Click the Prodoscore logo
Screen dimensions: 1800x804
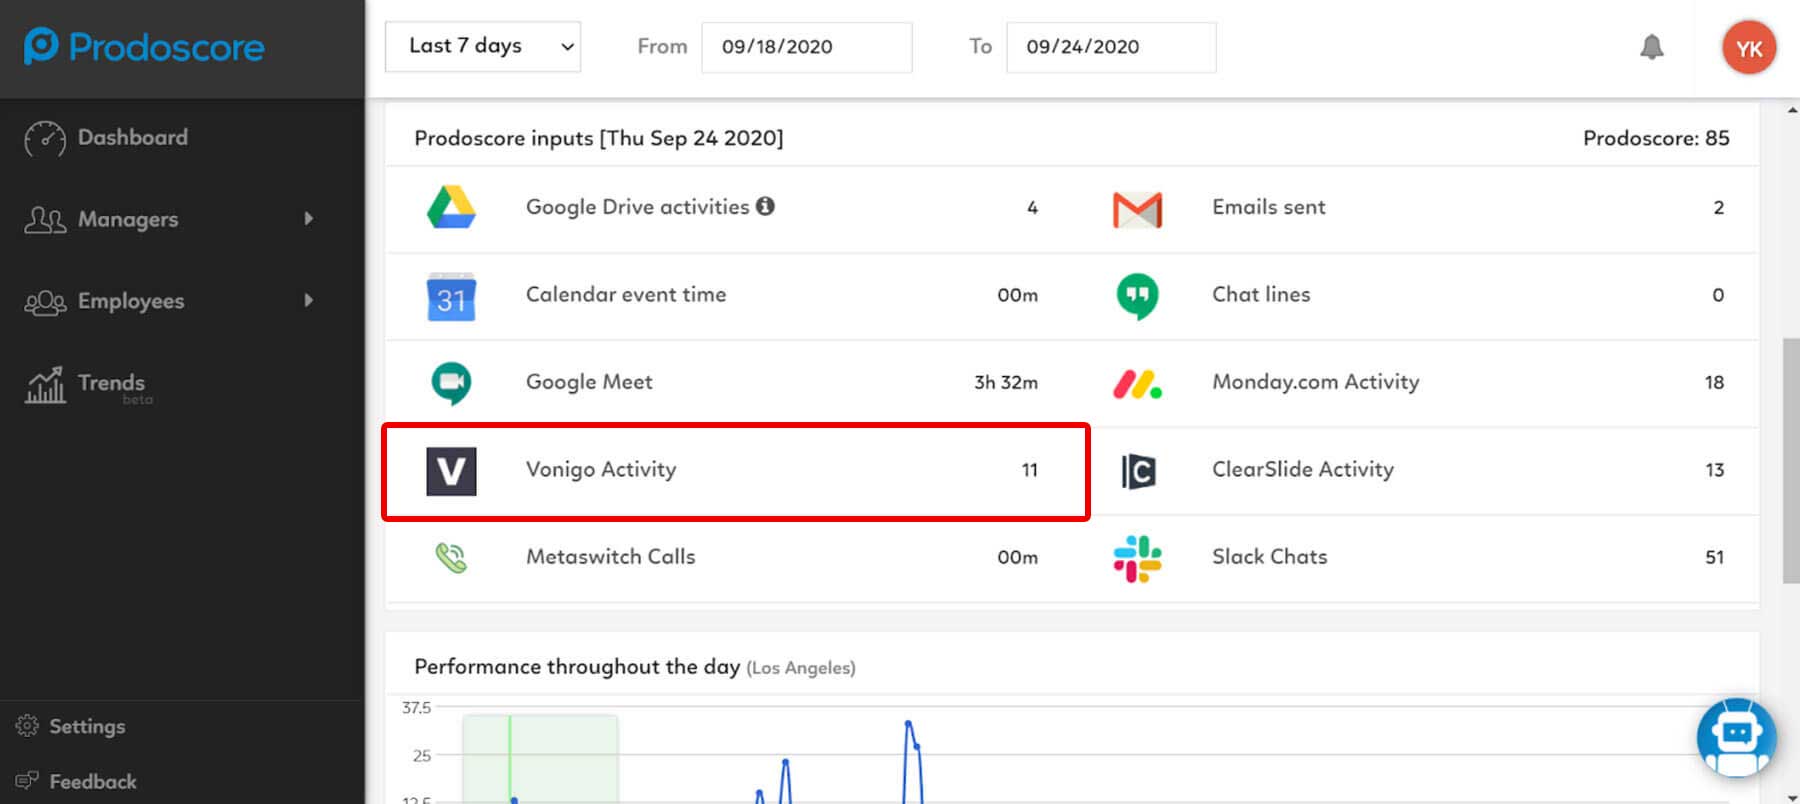coord(144,46)
